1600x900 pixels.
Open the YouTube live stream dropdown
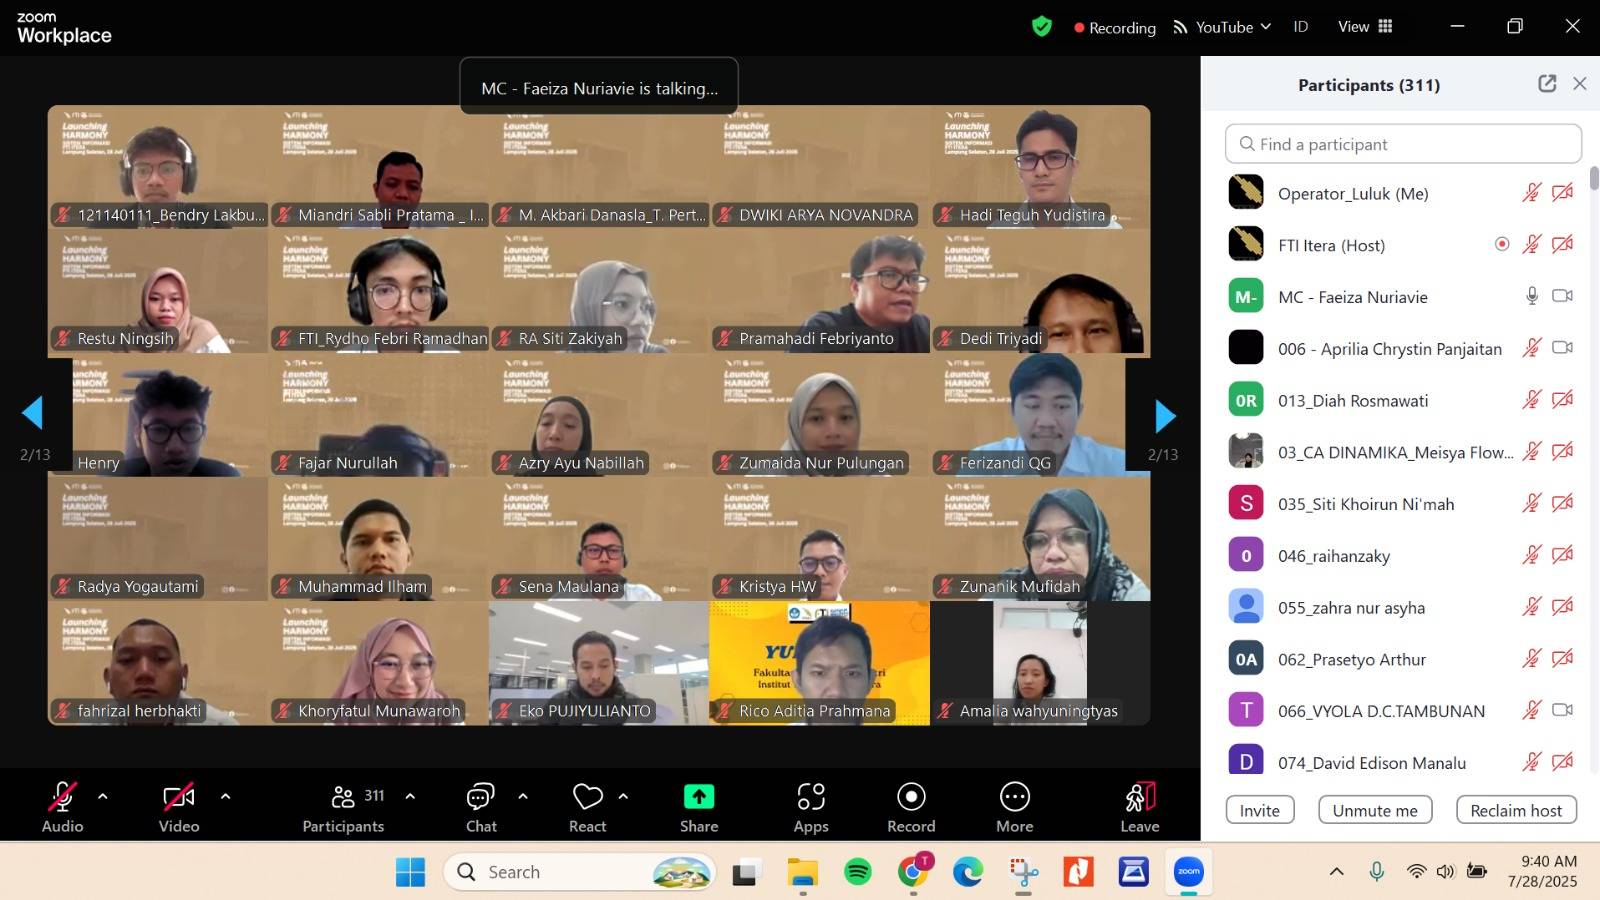pyautogui.click(x=1223, y=27)
